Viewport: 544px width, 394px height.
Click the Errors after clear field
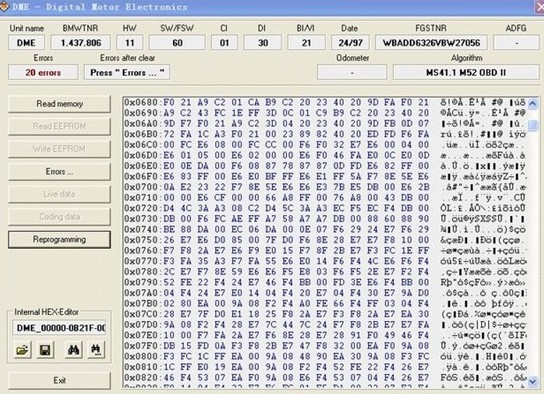[127, 73]
